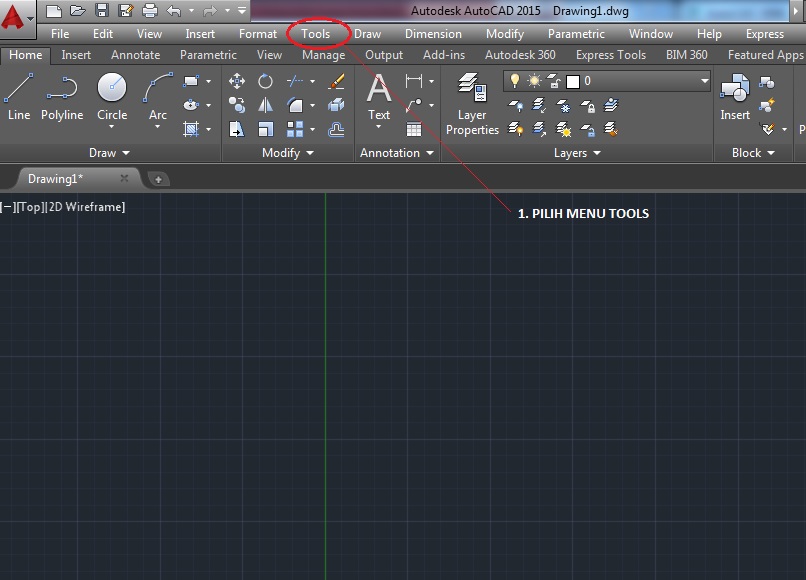806x580 pixels.
Task: Expand the Modify panel
Action: click(x=288, y=153)
